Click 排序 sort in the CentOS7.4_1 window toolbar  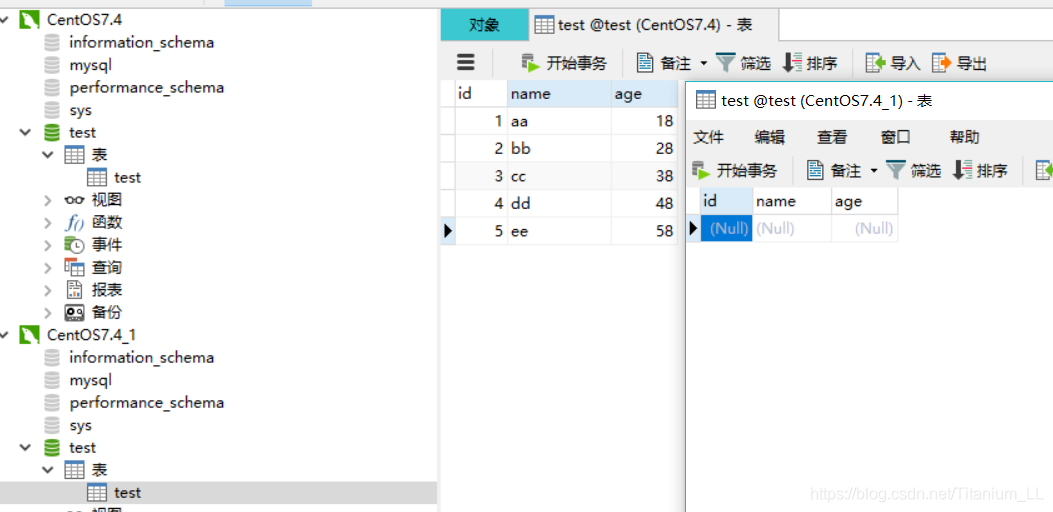(980, 171)
